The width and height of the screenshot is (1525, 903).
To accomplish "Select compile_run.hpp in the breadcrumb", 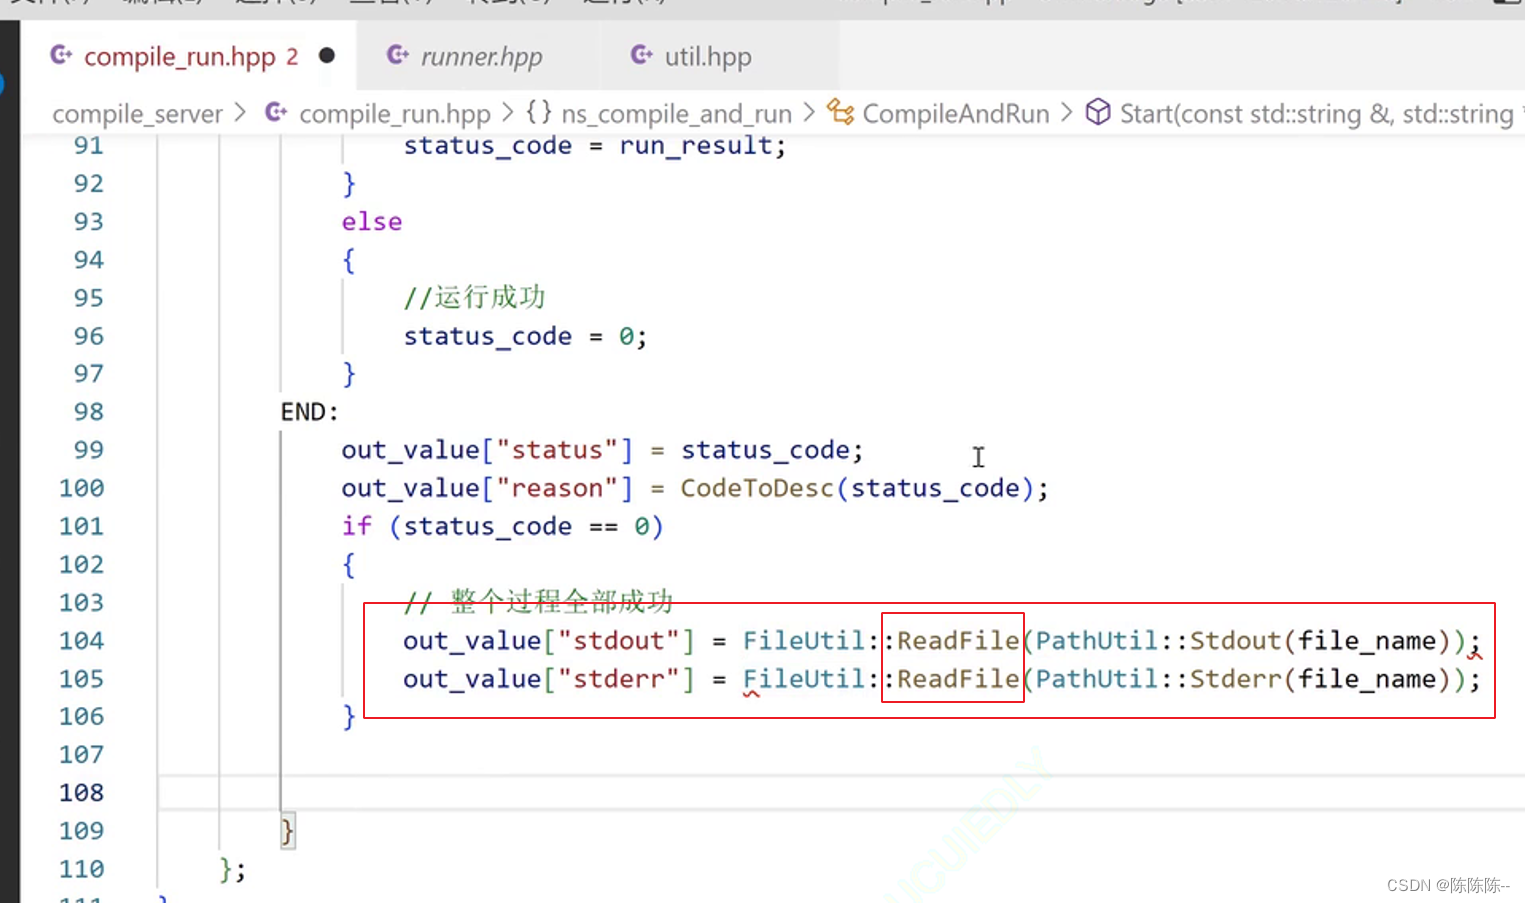I will (394, 114).
